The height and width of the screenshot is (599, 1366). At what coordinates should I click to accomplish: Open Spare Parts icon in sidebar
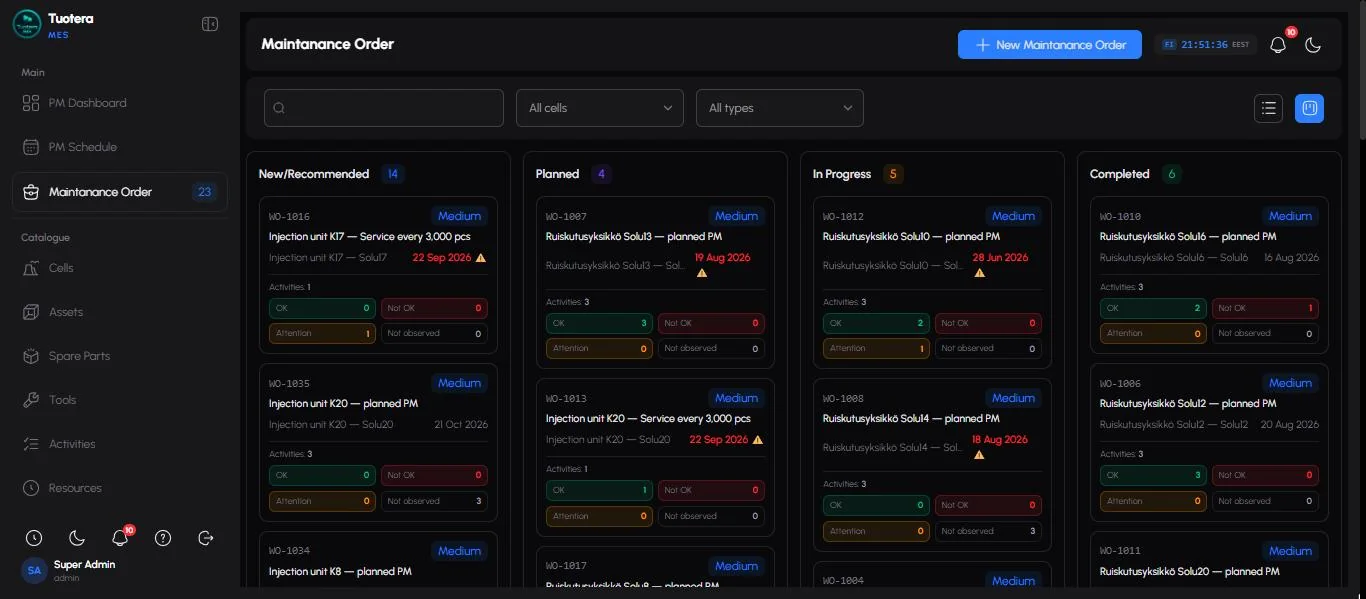click(31, 356)
